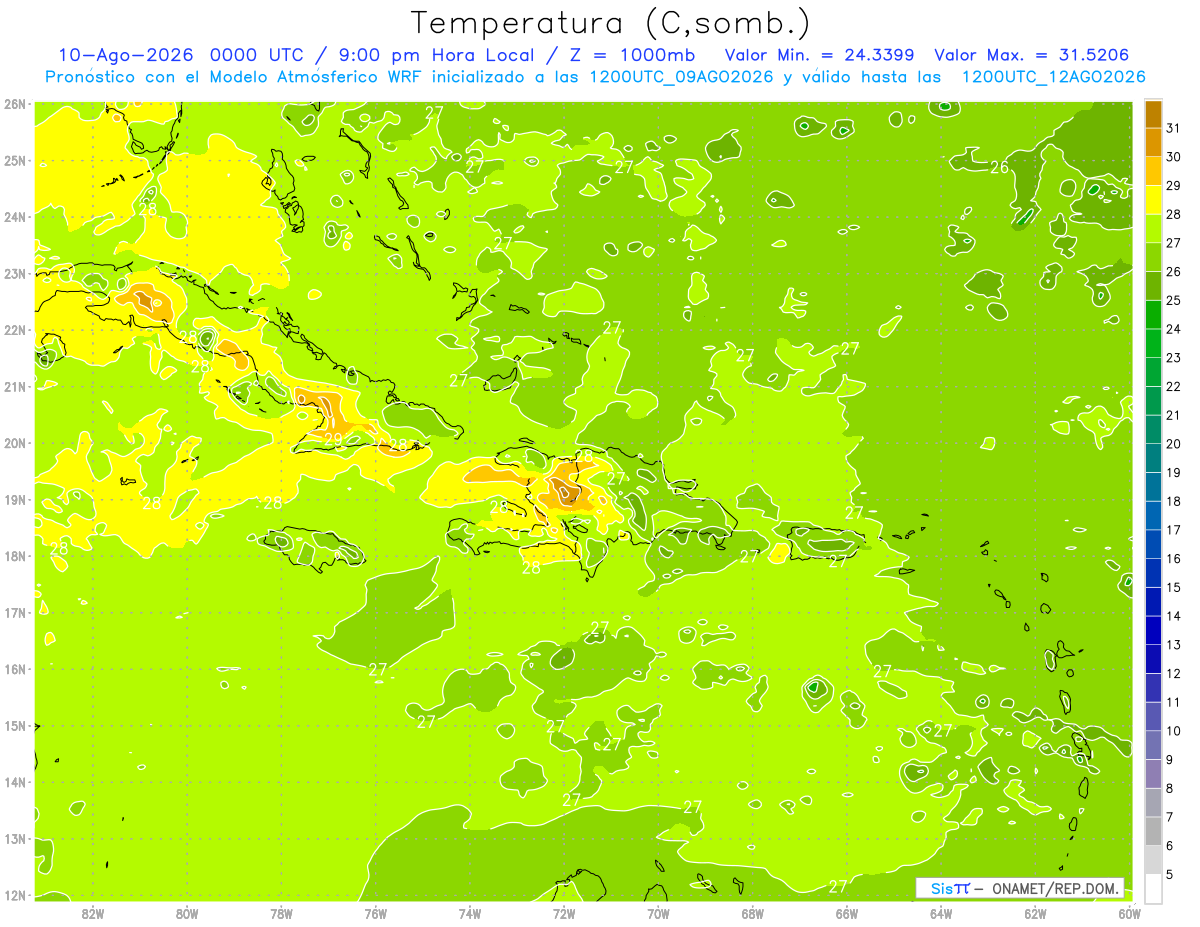Click the '26' contour label near 25N
This screenshot has height=927, width=1200.
[x=999, y=168]
